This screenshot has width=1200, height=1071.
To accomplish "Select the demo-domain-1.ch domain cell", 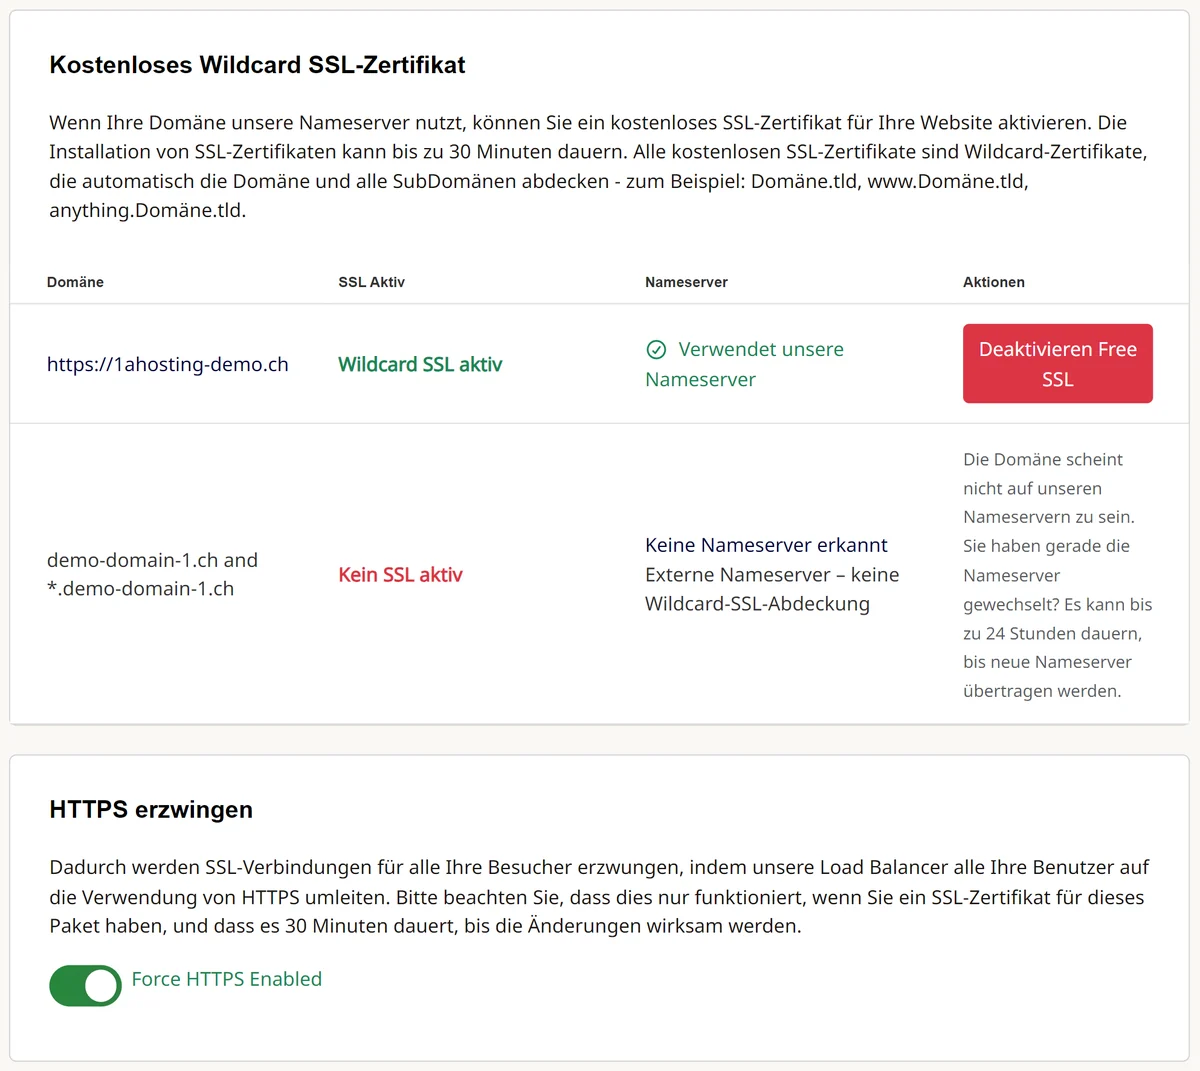I will pos(152,574).
